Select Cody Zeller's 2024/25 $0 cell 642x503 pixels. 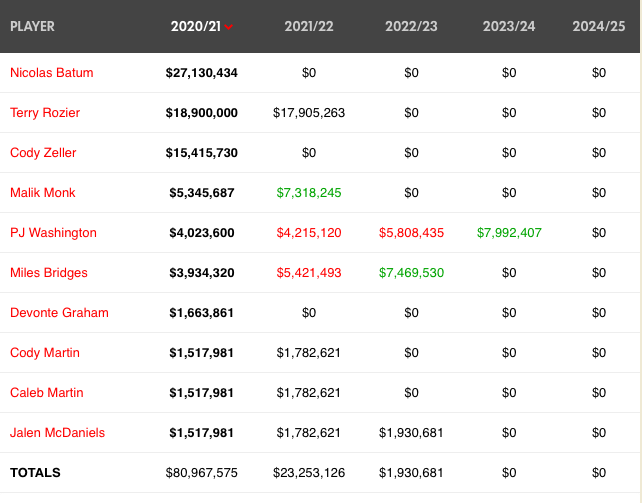point(599,153)
